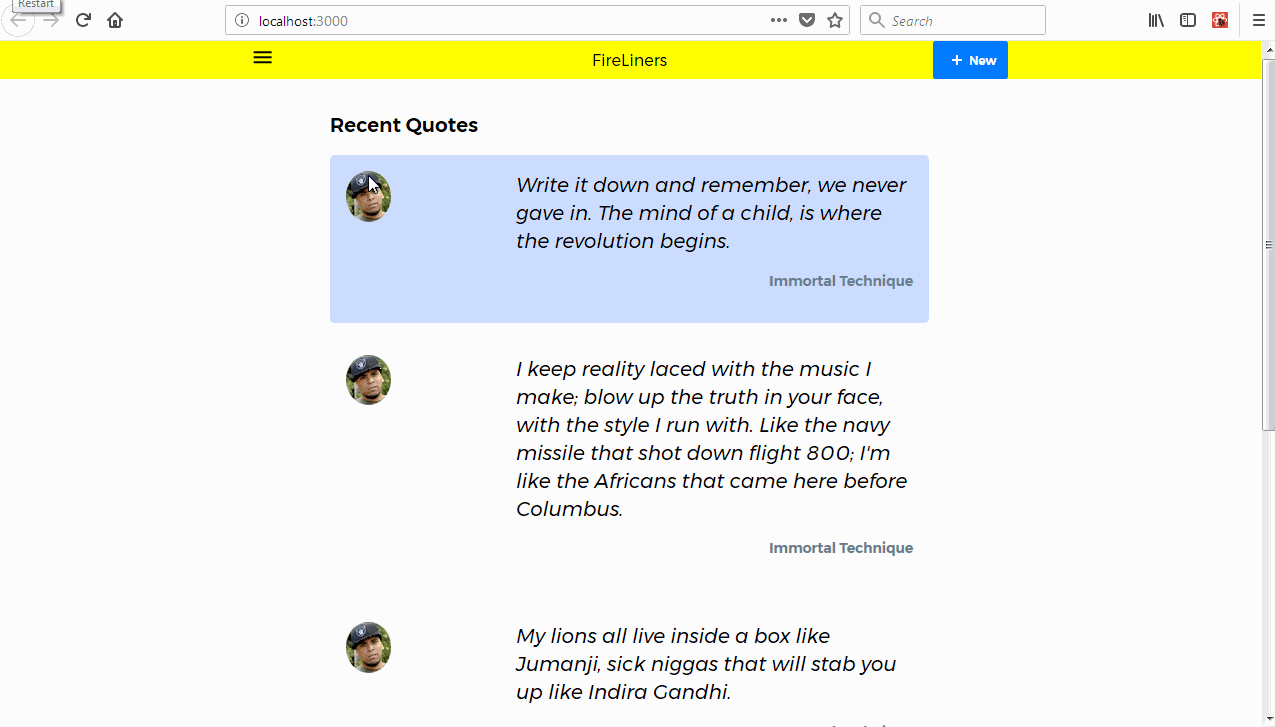Focus the browser Search field
This screenshot has width=1275, height=727.
pos(953,20)
